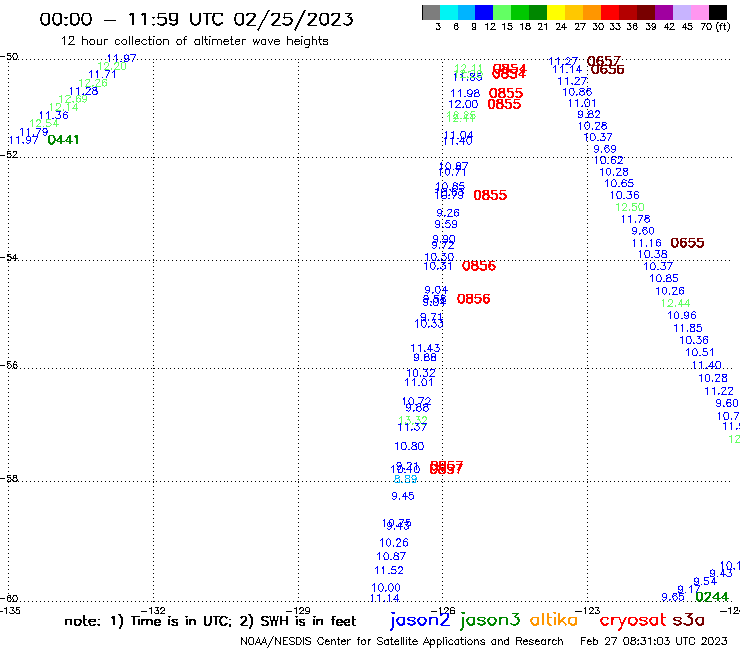The image size is (740, 650).
Task: Click the lavender swatch before the 45 label
Action: click(x=681, y=12)
